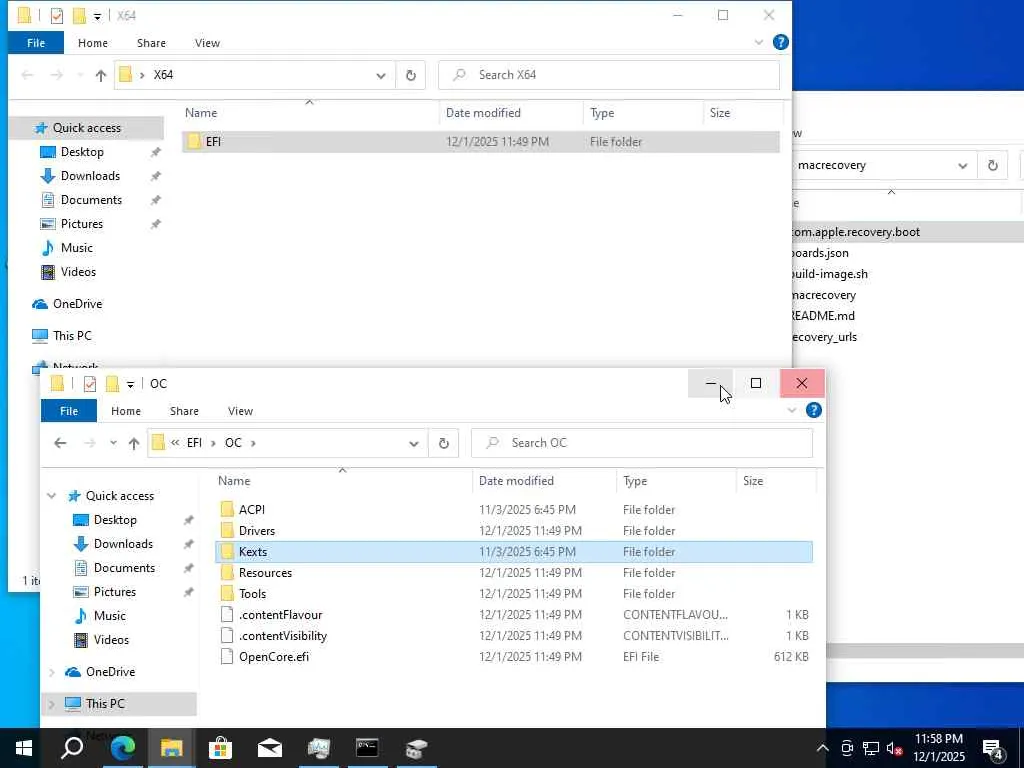Screen dimensions: 1024x768
Task: Click Search OC input field
Action: coord(642,443)
